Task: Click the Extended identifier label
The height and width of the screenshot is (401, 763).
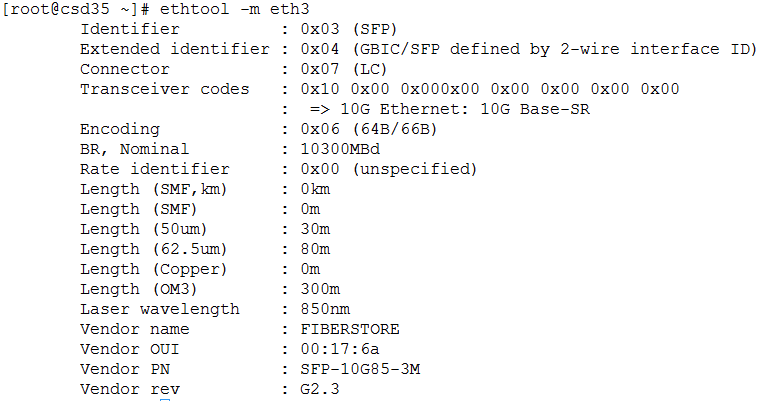Action: coord(175,49)
